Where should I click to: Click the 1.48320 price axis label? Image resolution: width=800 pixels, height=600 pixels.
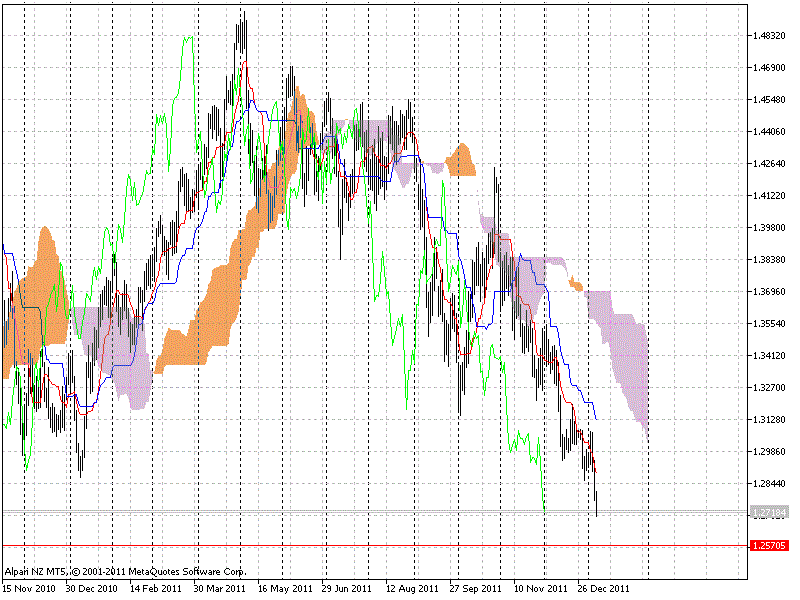point(772,36)
